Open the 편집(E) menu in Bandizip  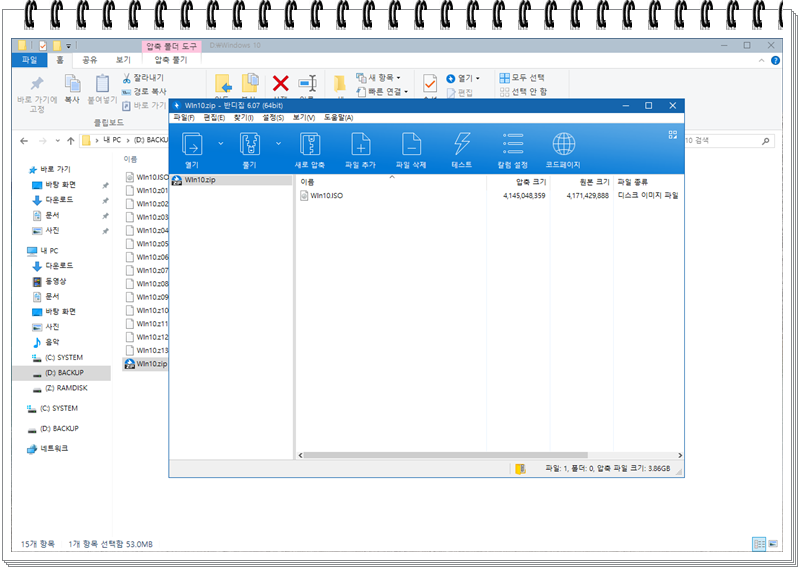pyautogui.click(x=214, y=118)
